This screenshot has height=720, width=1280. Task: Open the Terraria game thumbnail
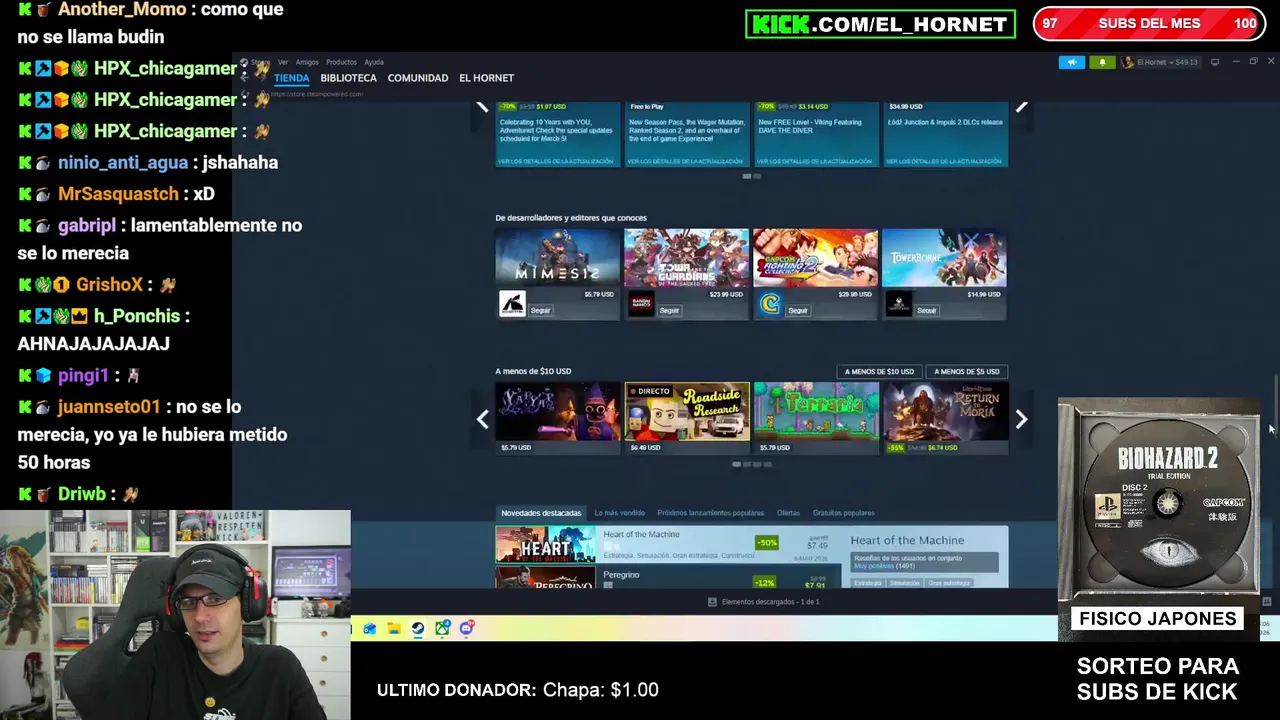click(x=815, y=411)
